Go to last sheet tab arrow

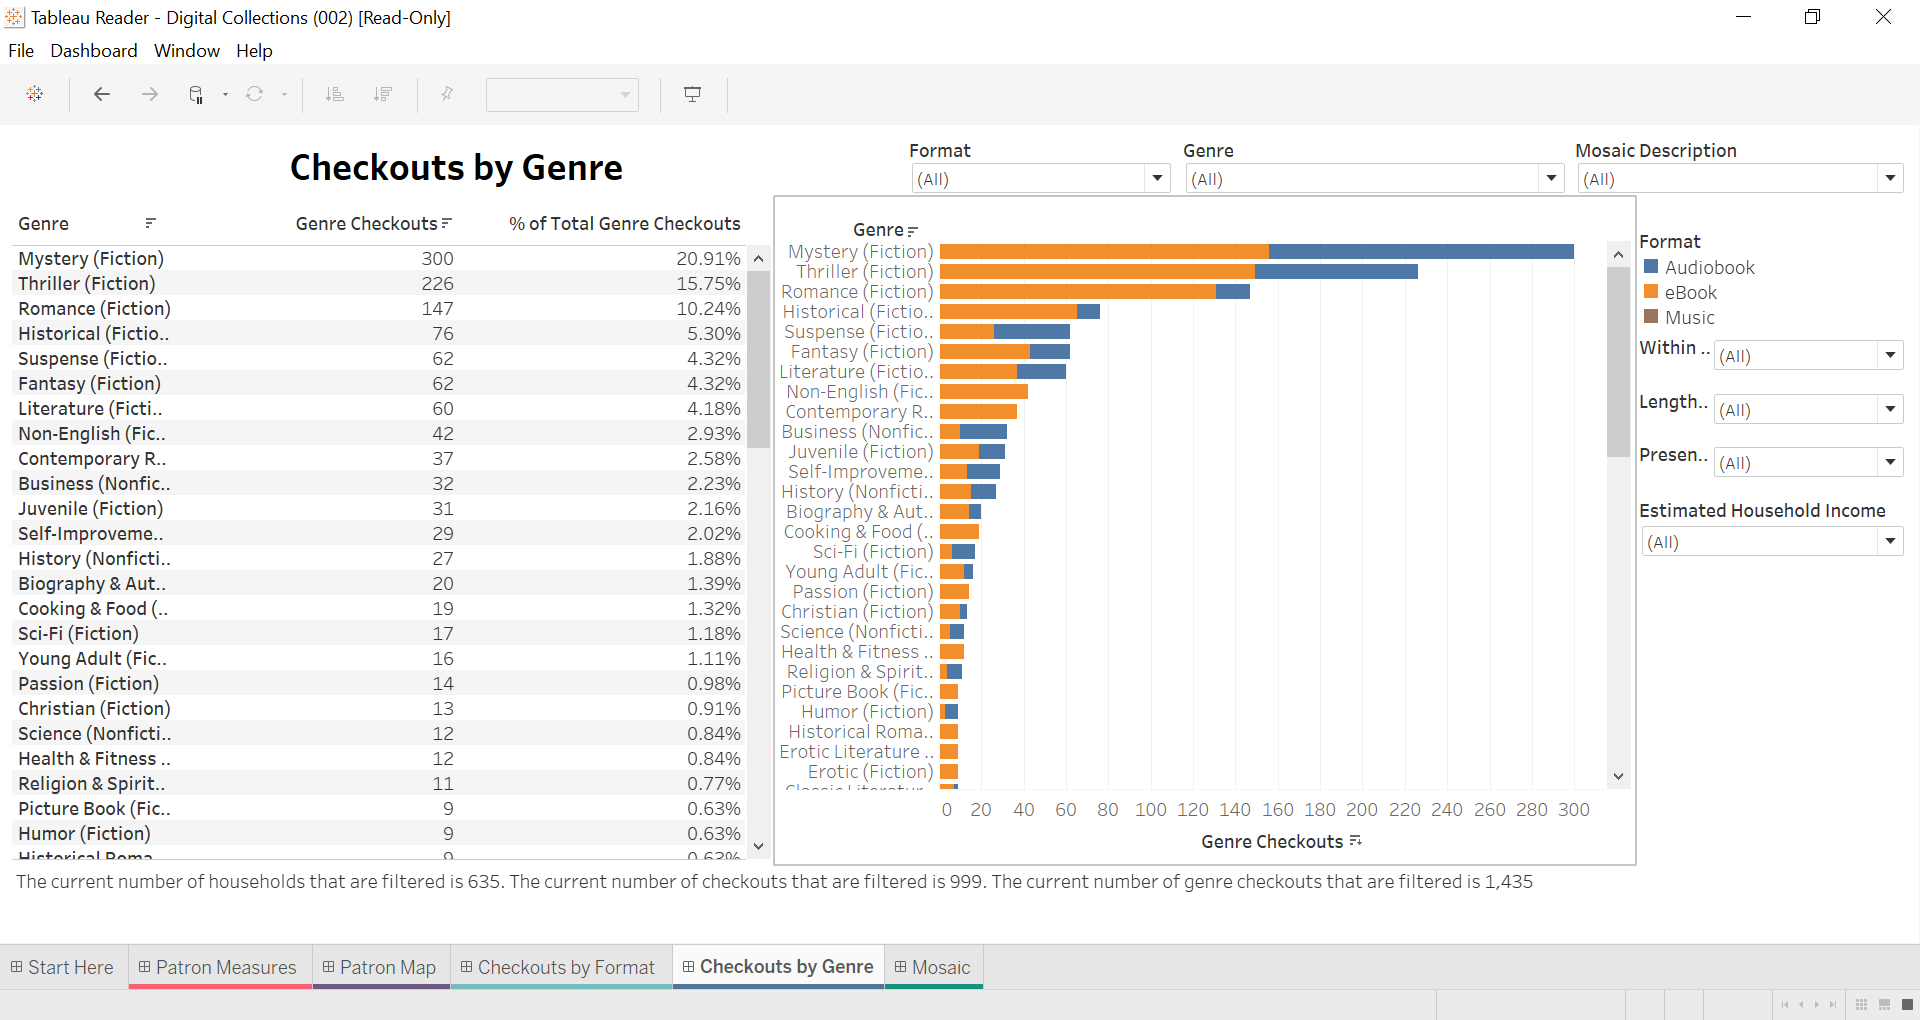pos(1833,1004)
